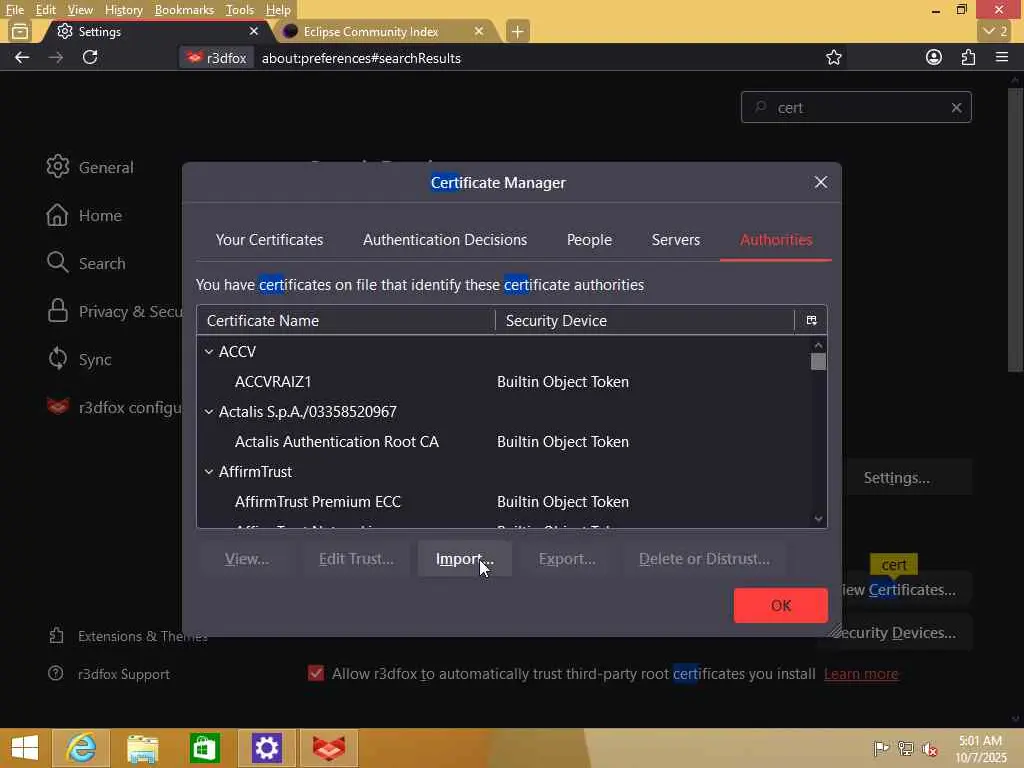Viewport: 1024px width, 768px height.
Task: Switch to the Servers tab
Action: click(x=675, y=240)
